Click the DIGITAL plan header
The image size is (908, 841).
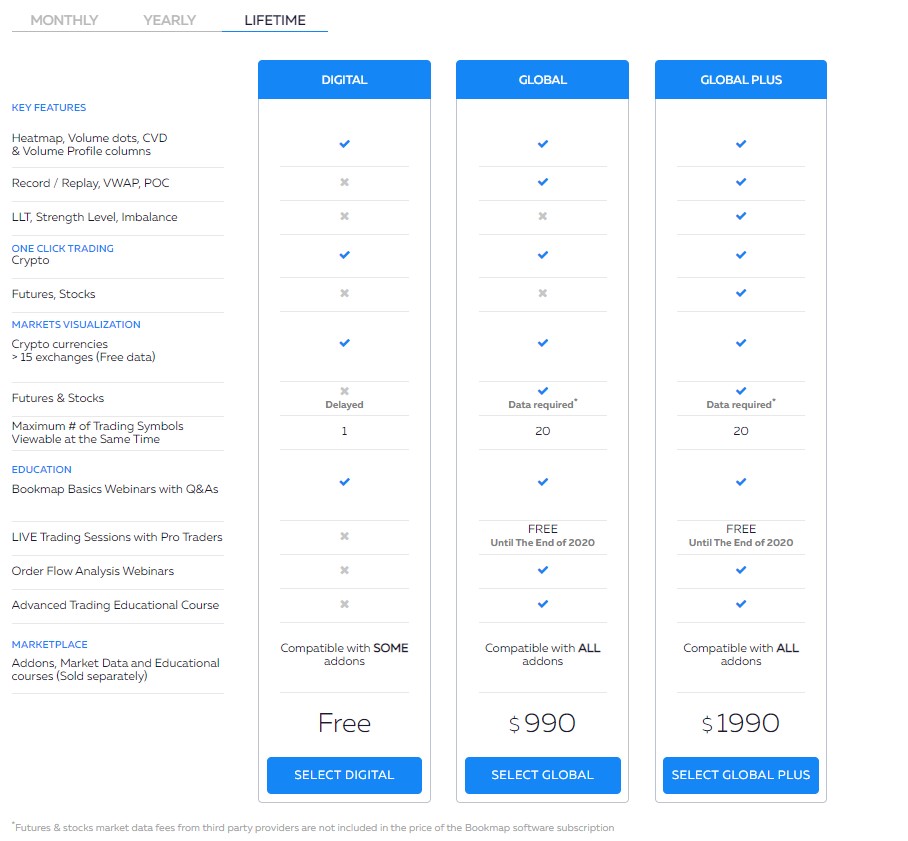click(x=345, y=79)
